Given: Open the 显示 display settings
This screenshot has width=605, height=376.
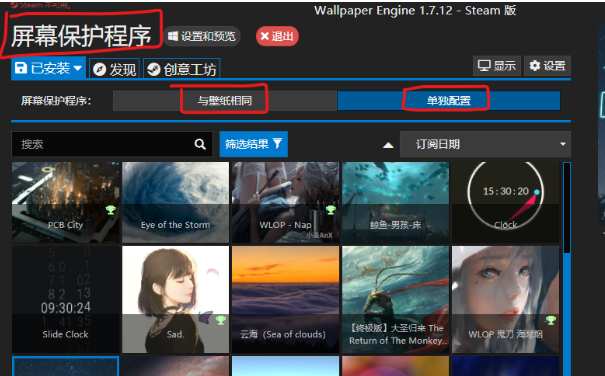Looking at the screenshot, I should pyautogui.click(x=497, y=66).
